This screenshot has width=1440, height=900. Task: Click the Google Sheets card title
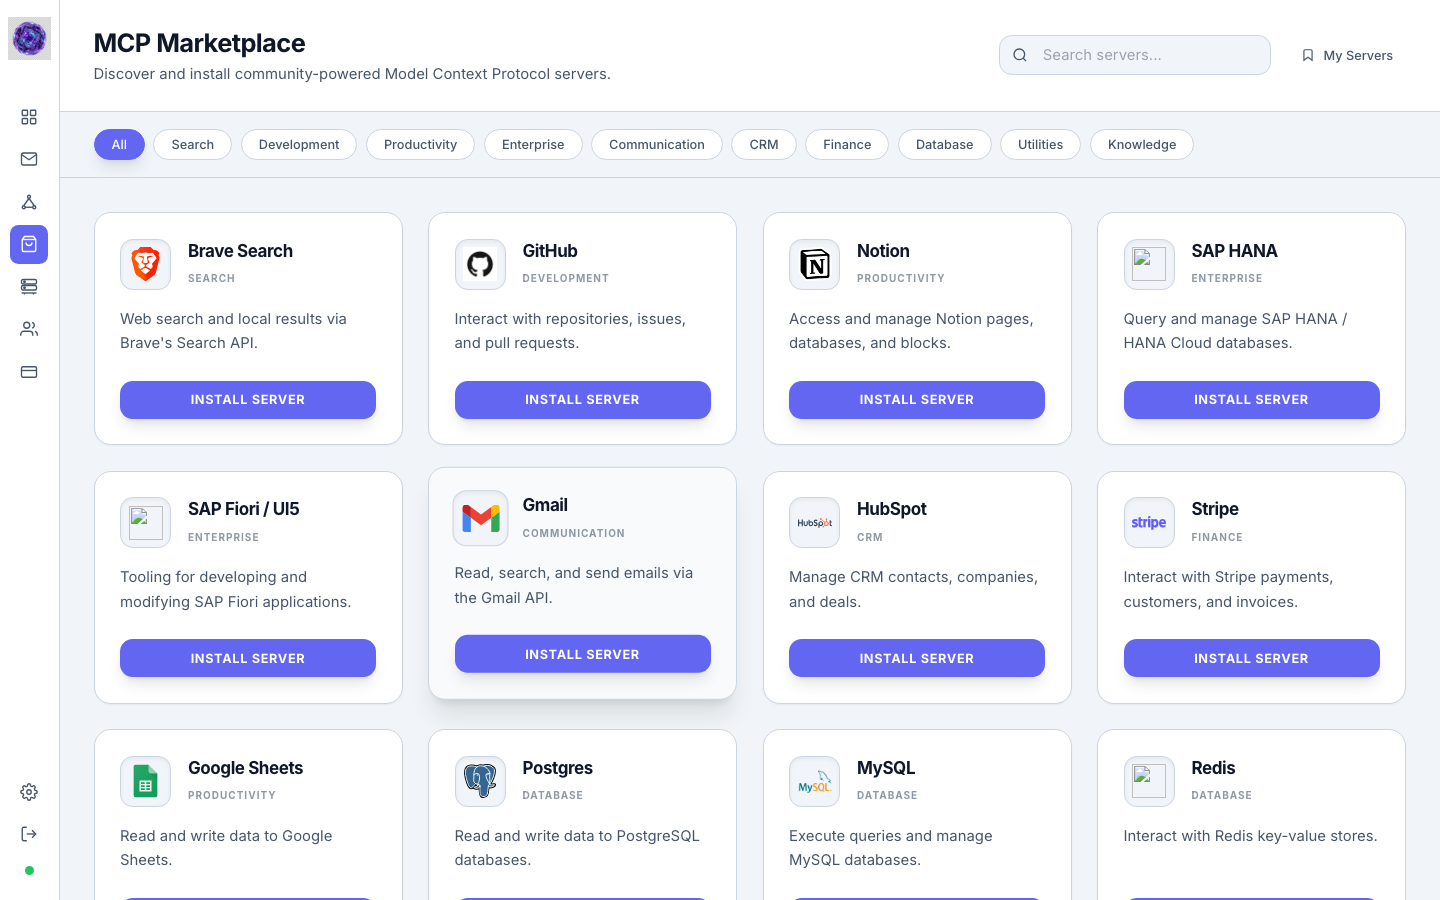(245, 768)
